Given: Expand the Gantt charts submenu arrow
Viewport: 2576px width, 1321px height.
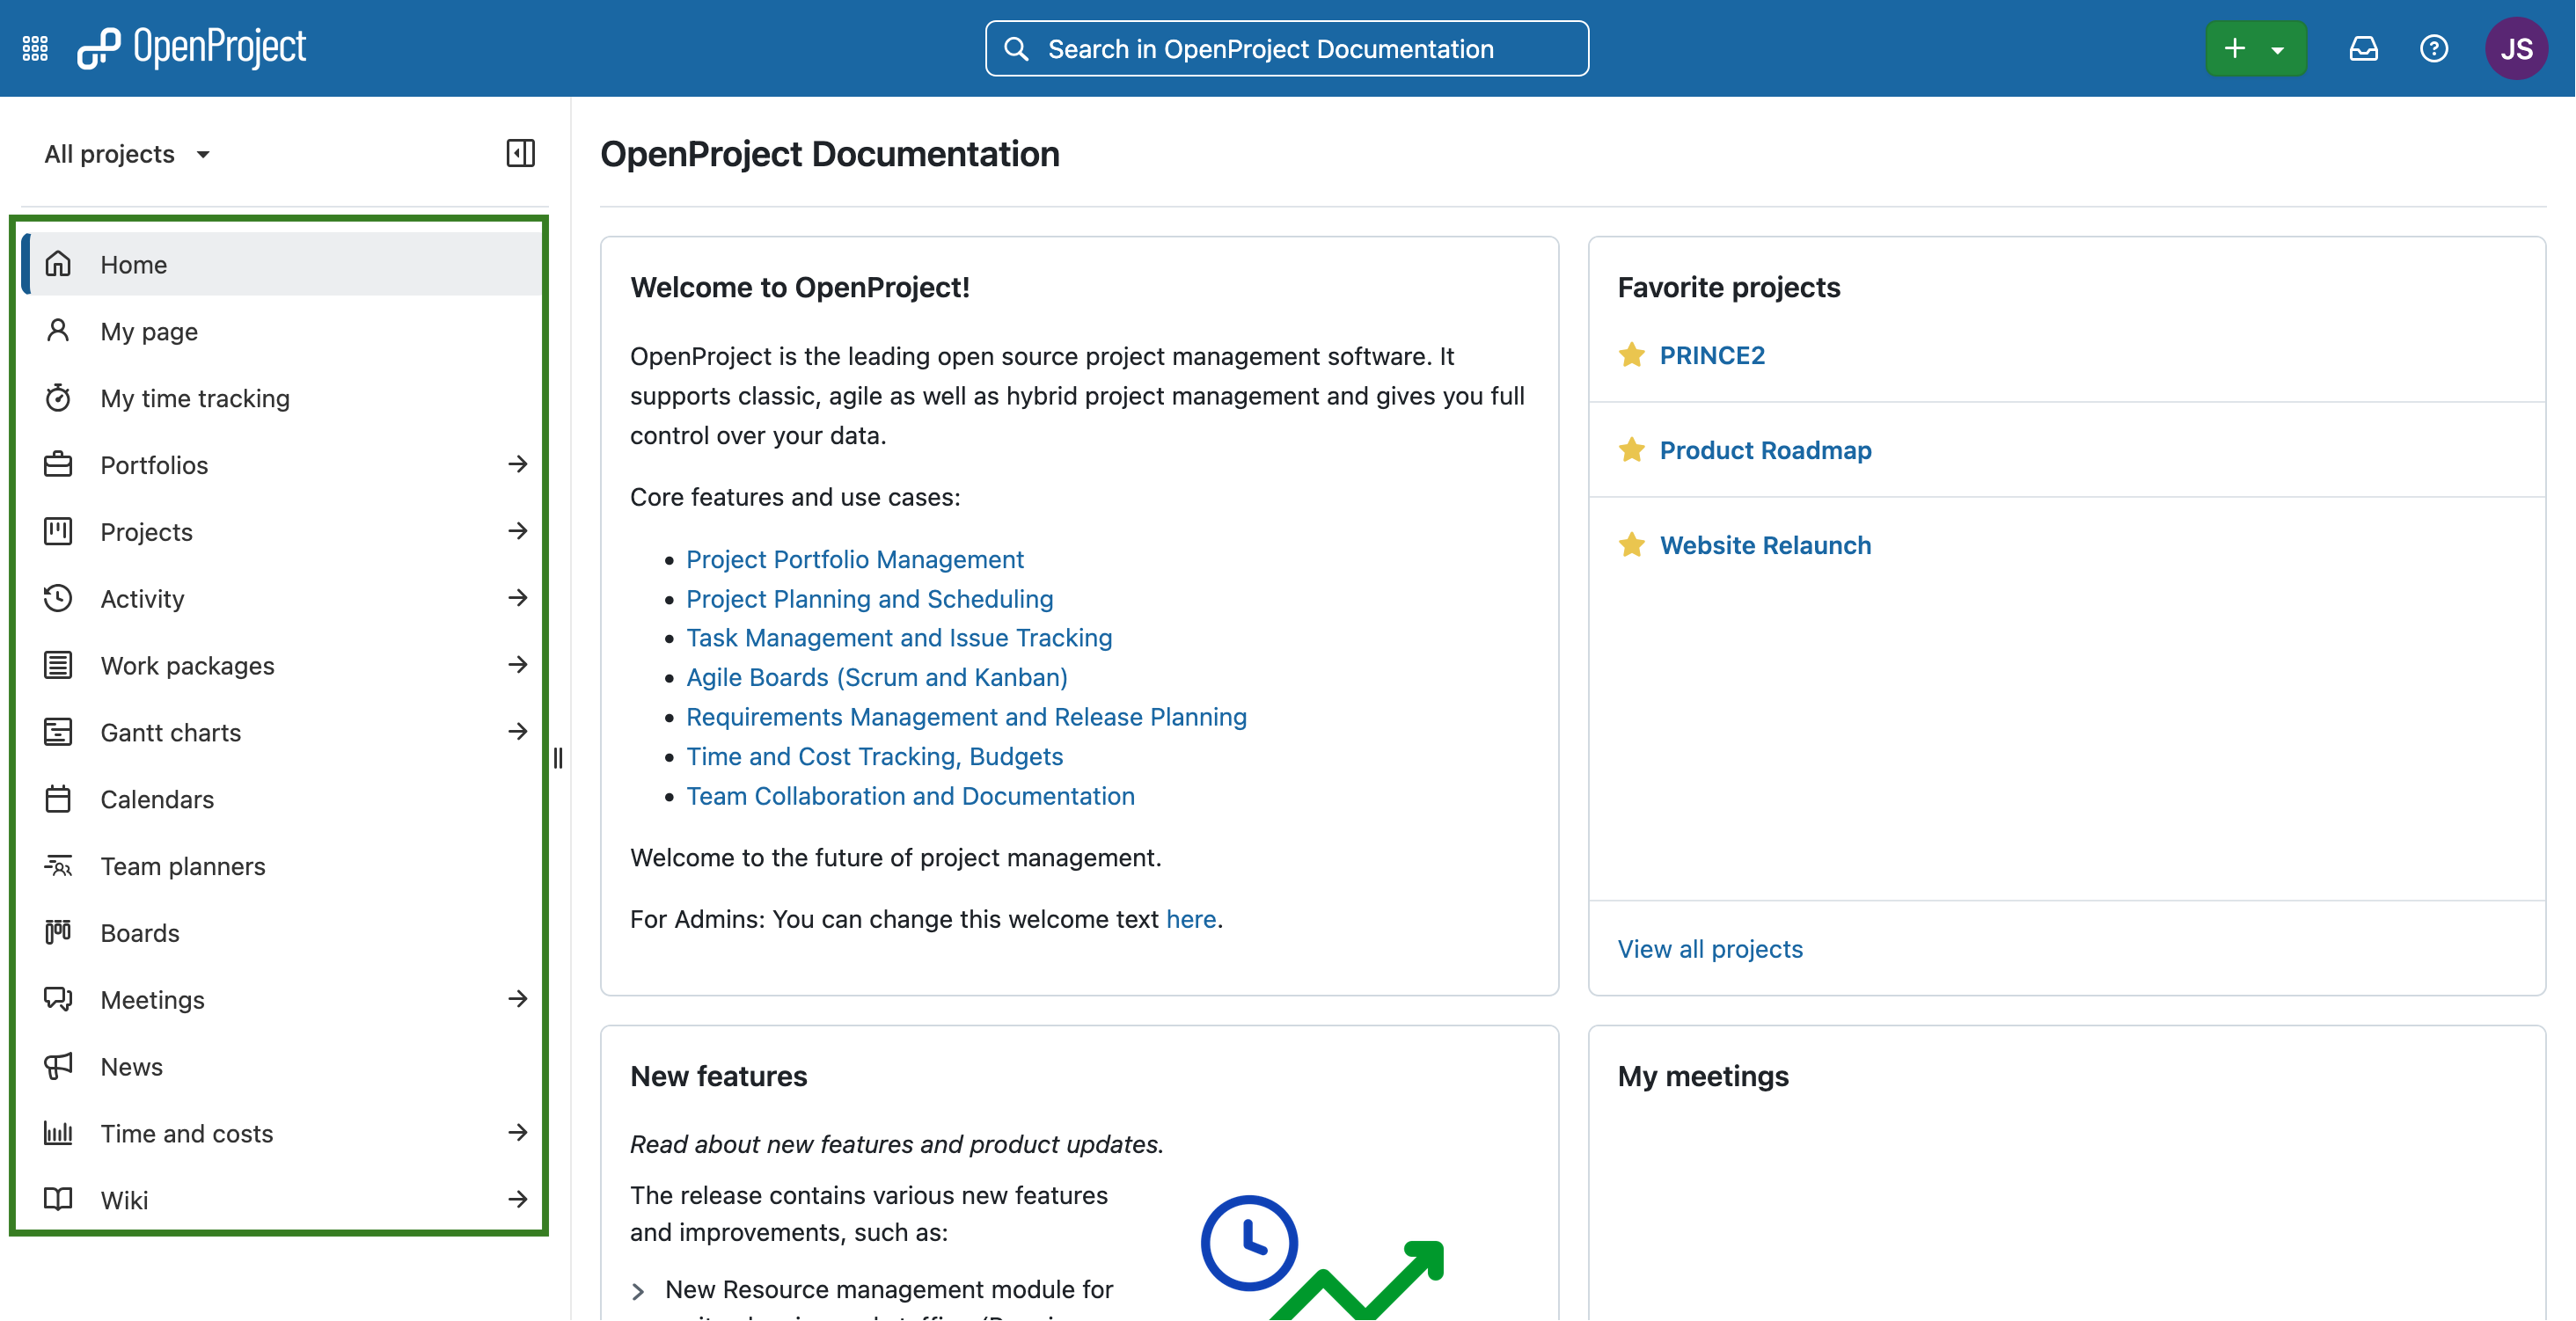Looking at the screenshot, I should [x=517, y=732].
